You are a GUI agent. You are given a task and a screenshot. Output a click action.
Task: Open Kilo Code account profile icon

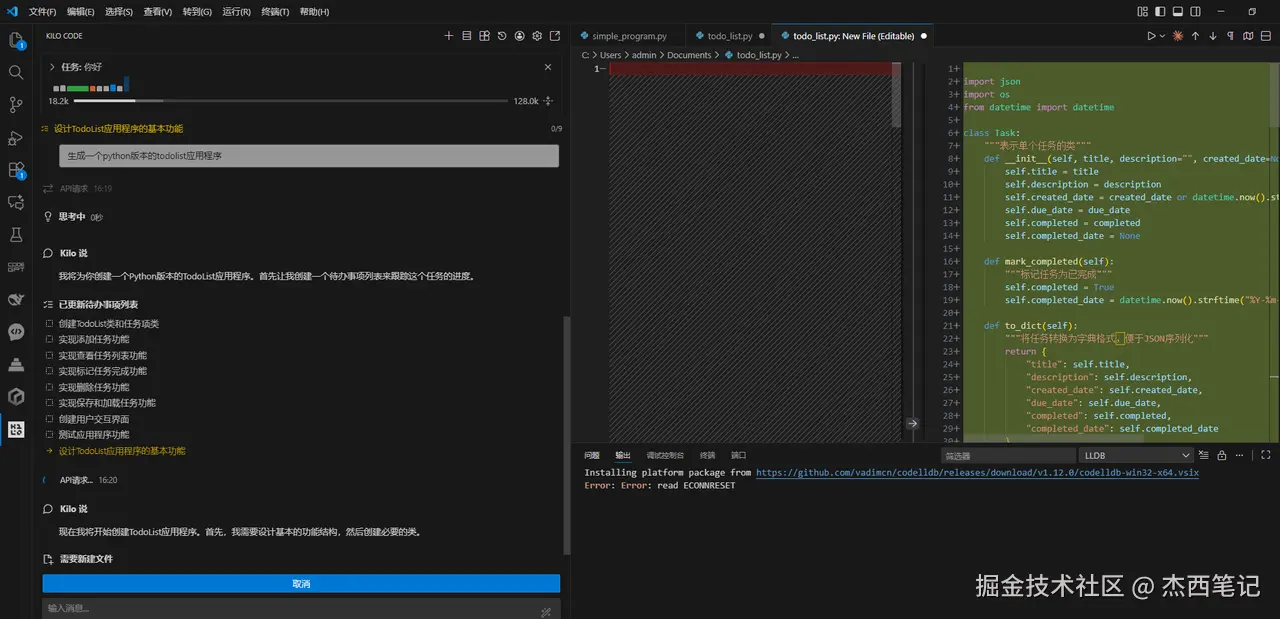coord(520,36)
